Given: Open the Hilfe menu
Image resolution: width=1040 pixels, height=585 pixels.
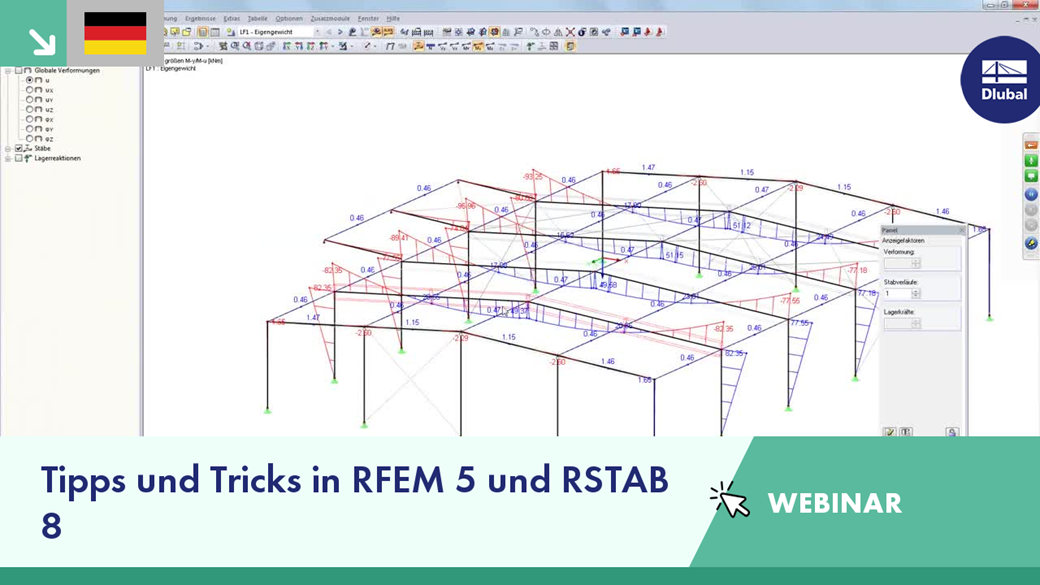Looking at the screenshot, I should tap(393, 19).
